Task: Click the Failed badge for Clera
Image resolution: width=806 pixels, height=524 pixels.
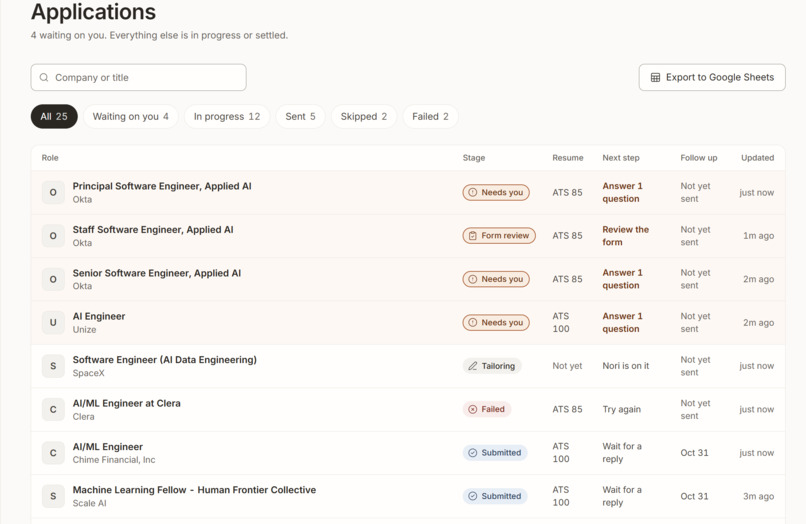Action: click(x=487, y=409)
